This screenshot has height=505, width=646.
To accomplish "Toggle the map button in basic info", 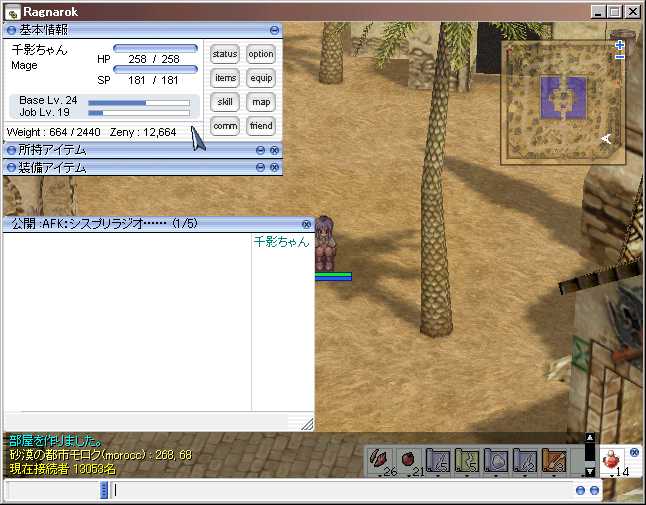I will pyautogui.click(x=261, y=102).
